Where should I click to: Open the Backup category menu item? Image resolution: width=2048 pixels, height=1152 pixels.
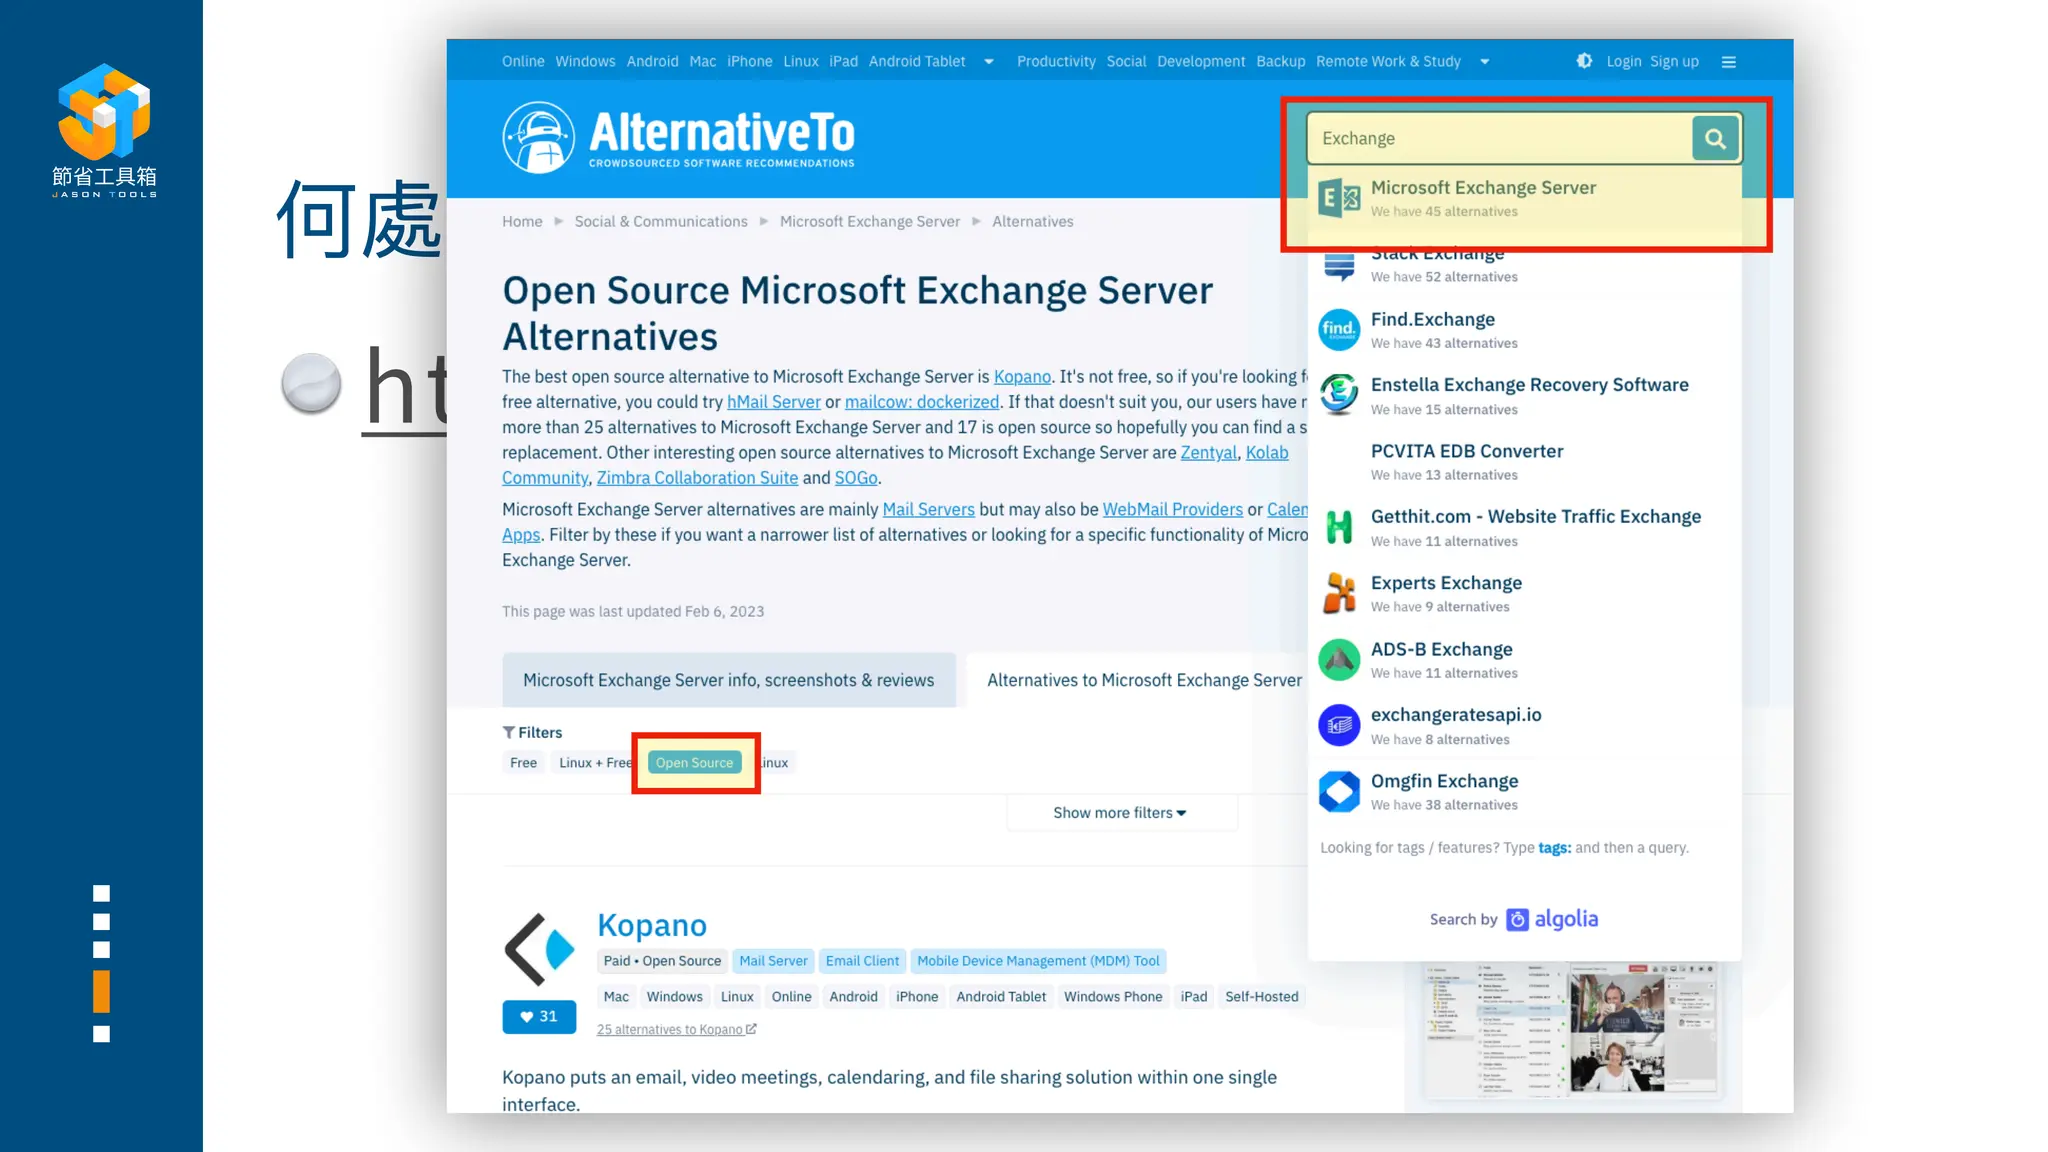(1281, 62)
